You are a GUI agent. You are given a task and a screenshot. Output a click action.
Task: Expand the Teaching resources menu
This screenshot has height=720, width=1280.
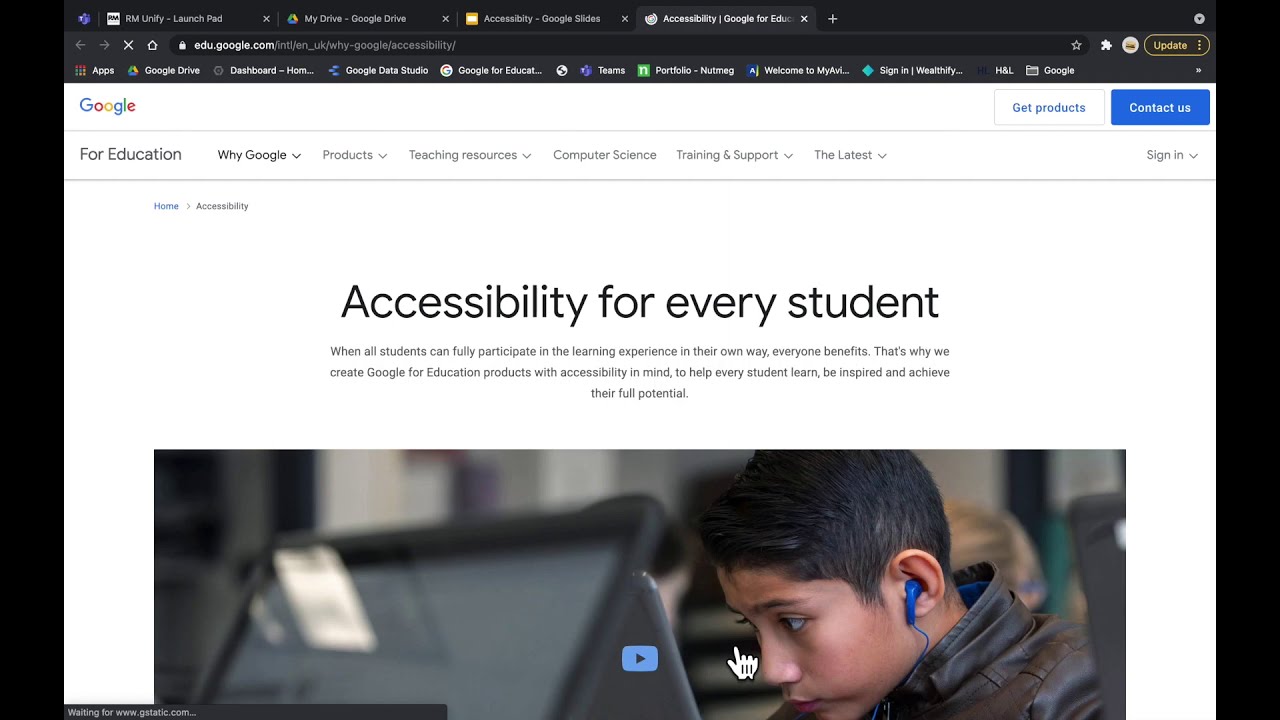(x=470, y=155)
